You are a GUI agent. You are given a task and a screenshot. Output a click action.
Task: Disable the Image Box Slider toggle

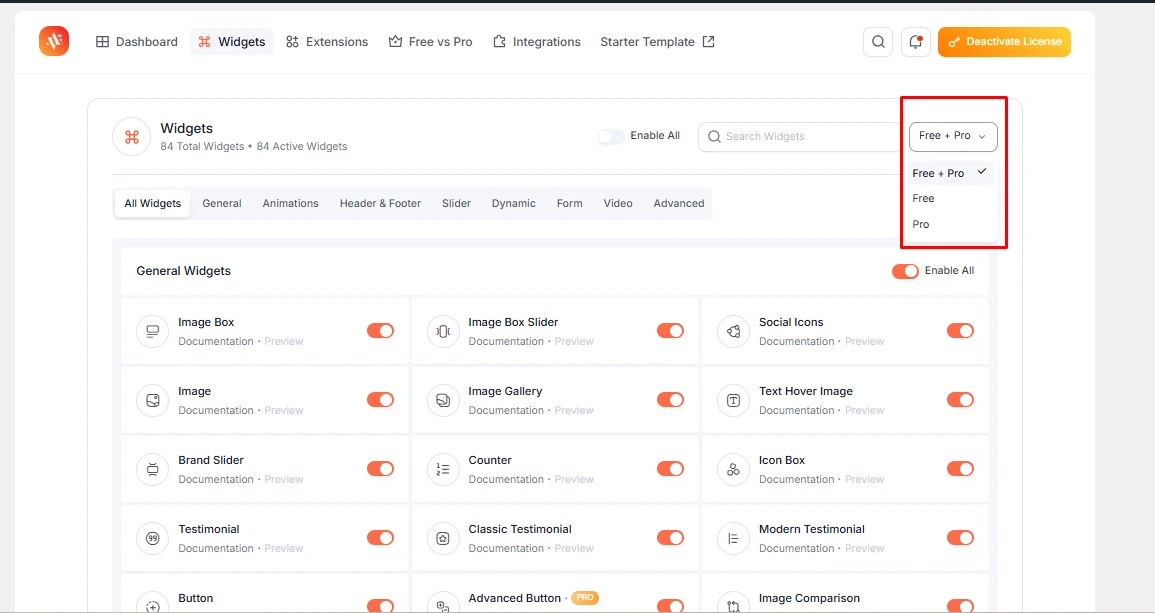pyautogui.click(x=670, y=331)
